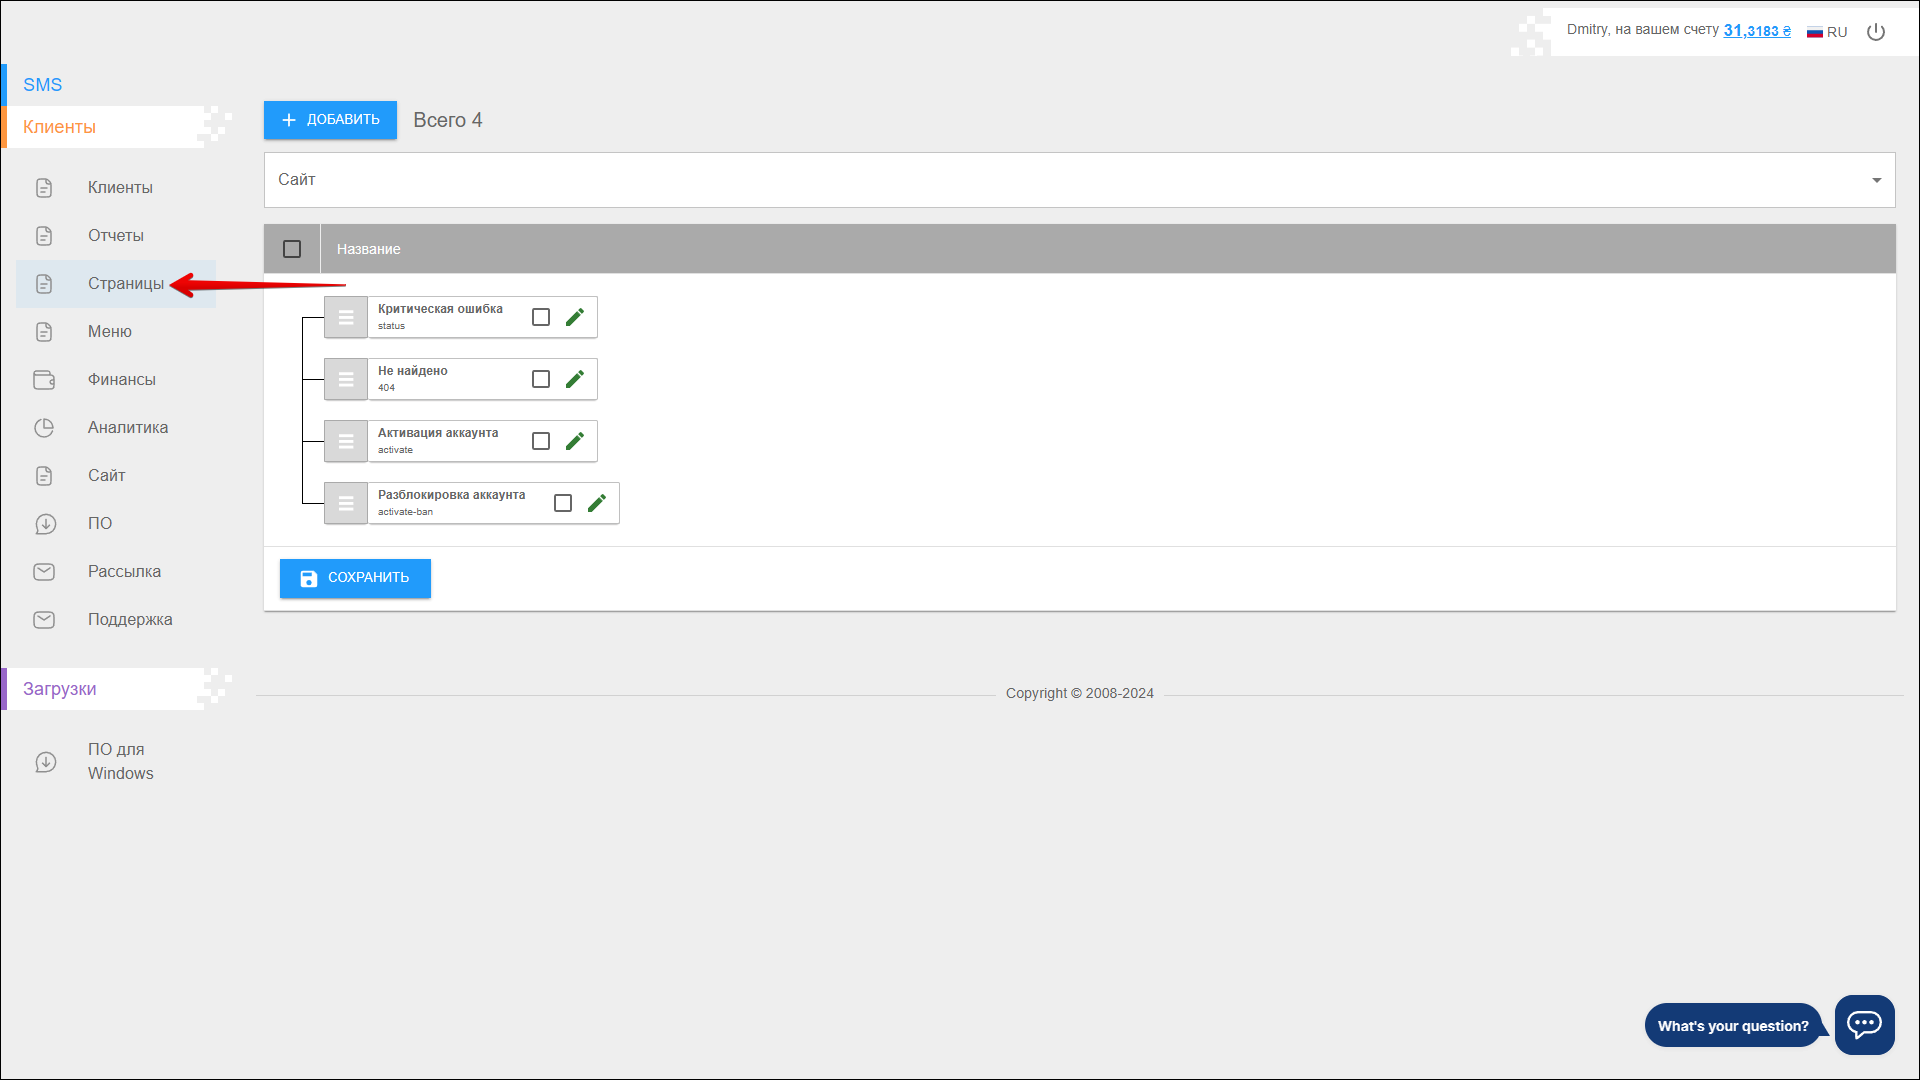Click drag handle of Активация аккаунта row
This screenshot has height=1080, width=1920.
tap(346, 441)
